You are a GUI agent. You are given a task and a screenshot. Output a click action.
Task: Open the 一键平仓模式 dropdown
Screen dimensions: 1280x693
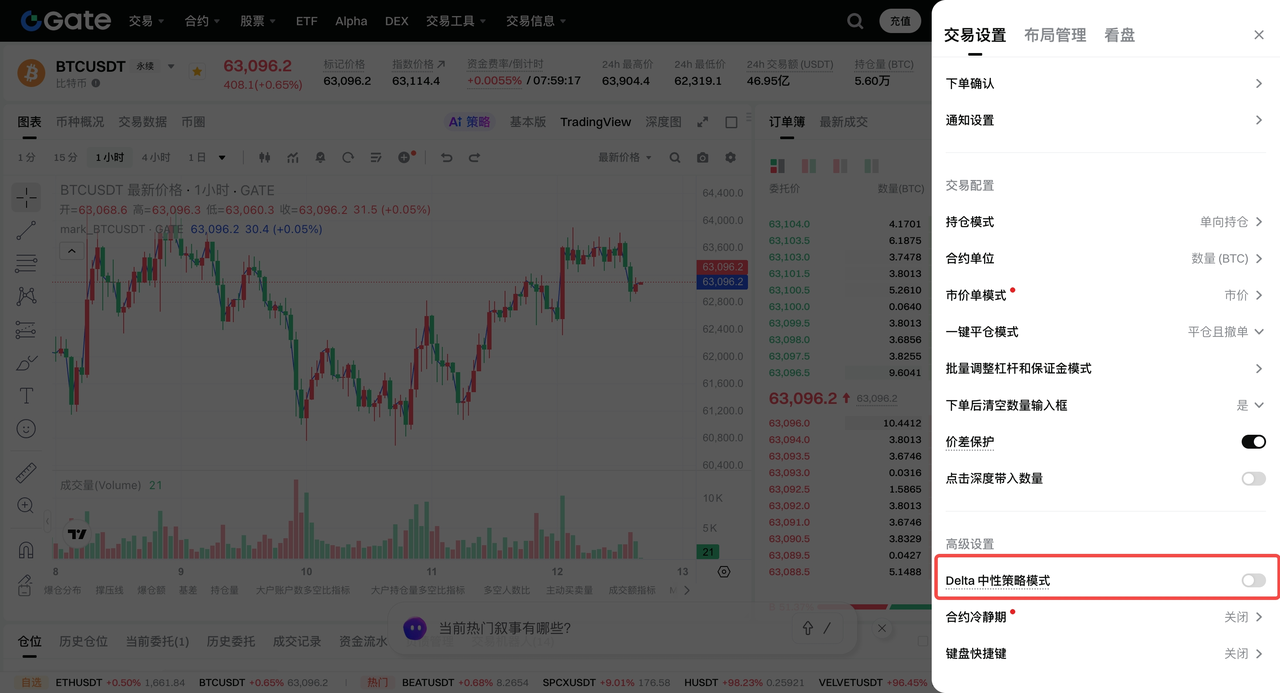coord(1225,332)
